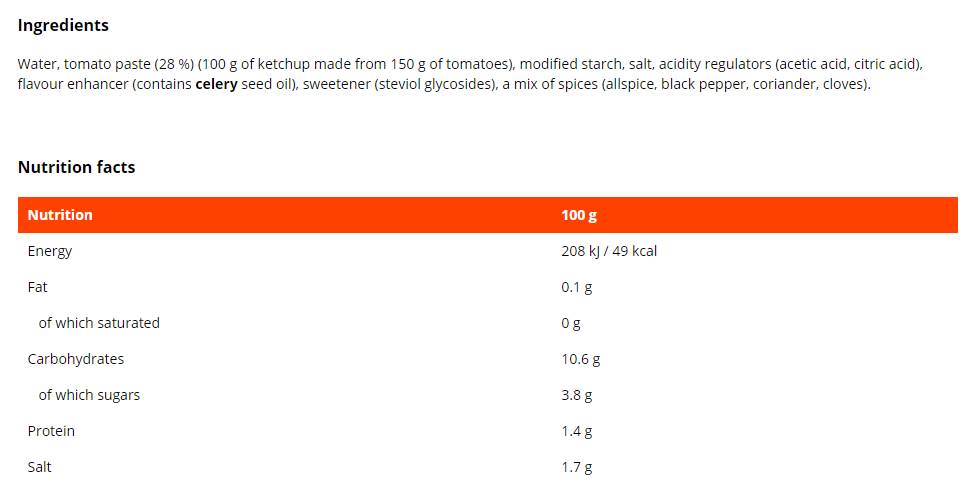Select the 1.4 g protein value
The image size is (976, 489).
[x=577, y=431]
